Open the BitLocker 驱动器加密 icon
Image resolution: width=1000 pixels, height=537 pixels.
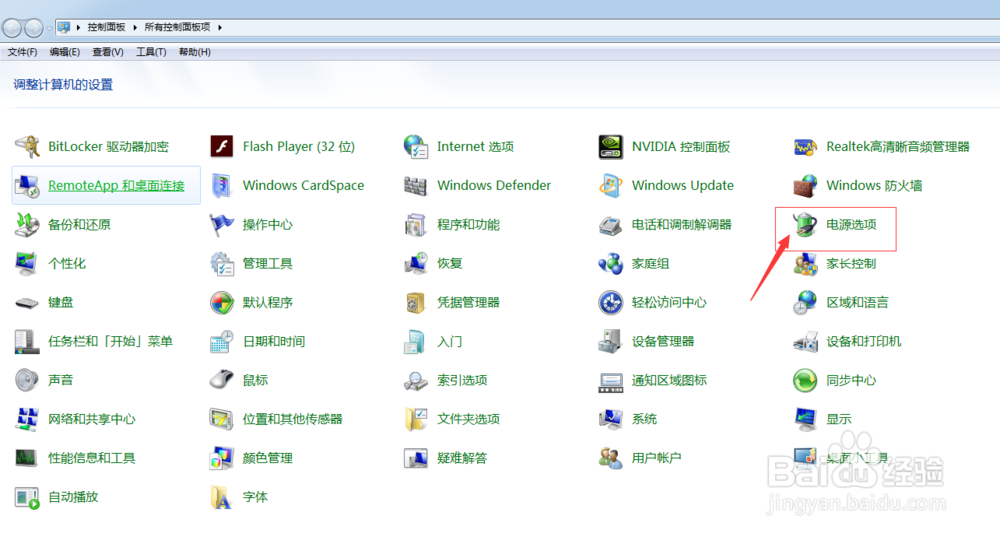tap(27, 147)
